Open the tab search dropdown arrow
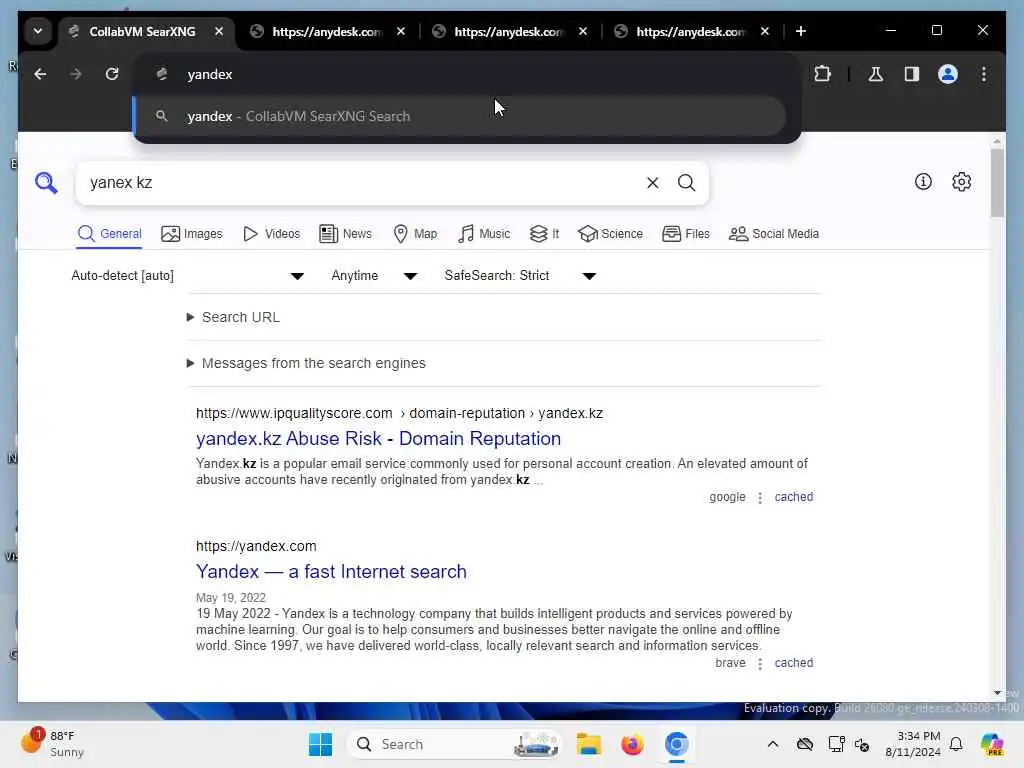1024x768 pixels. click(38, 31)
